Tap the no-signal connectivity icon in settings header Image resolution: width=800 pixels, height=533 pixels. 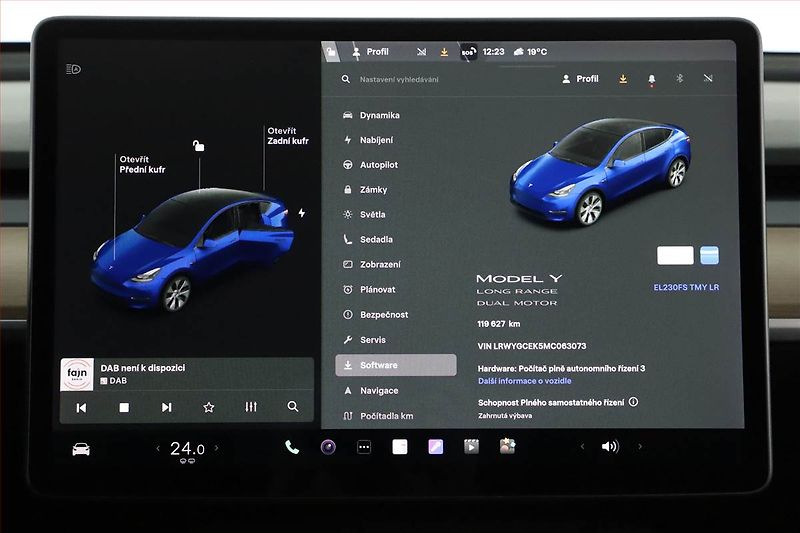coord(708,79)
